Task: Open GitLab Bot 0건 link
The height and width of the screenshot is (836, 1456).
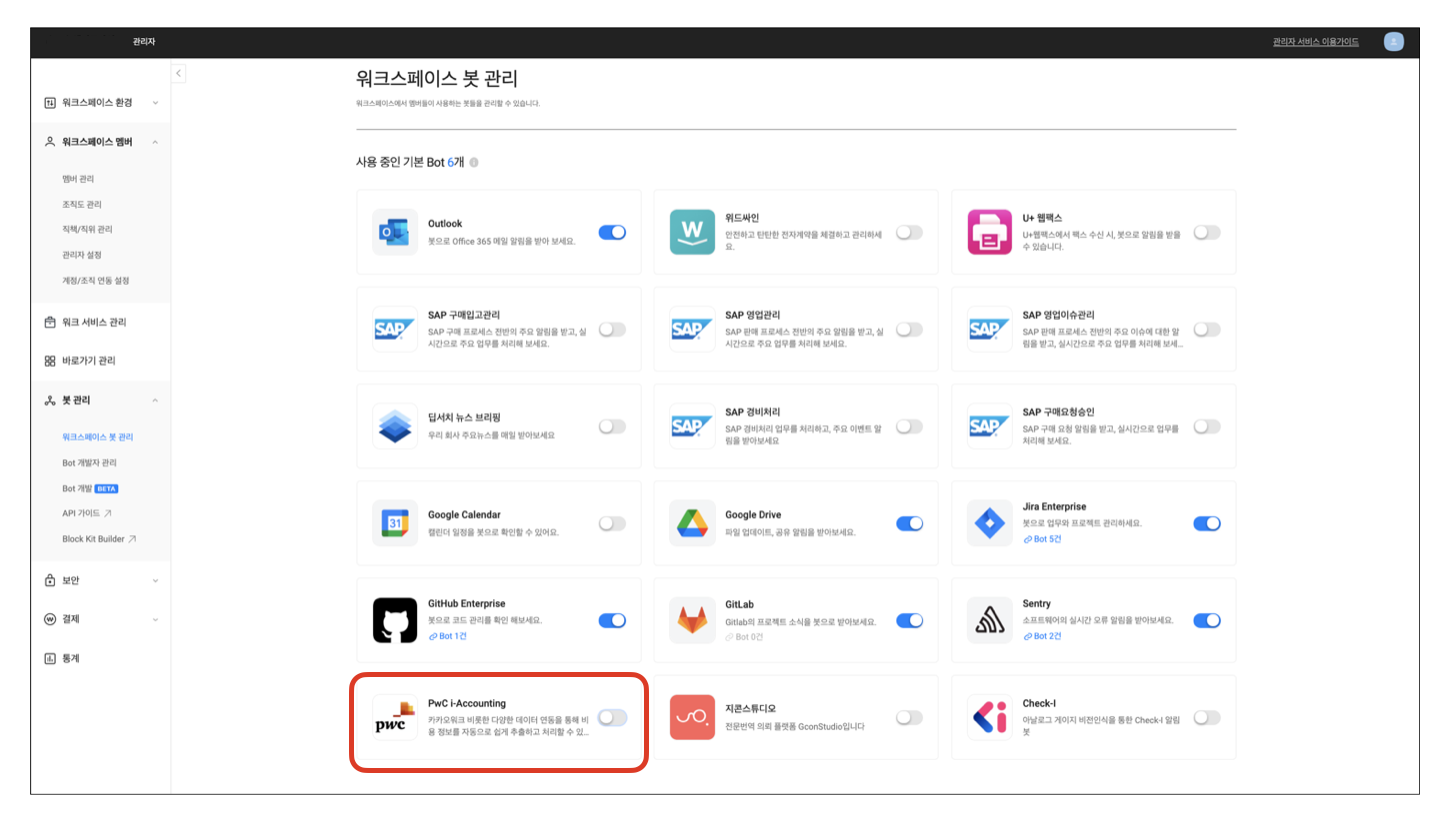Action: 744,636
